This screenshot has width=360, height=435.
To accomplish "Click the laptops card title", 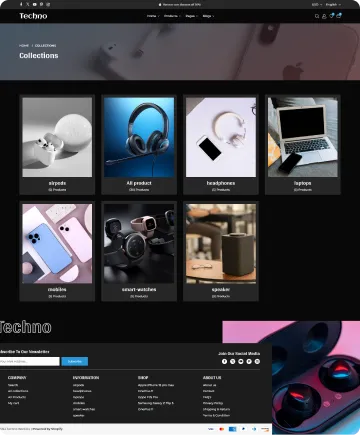I will (303, 183).
